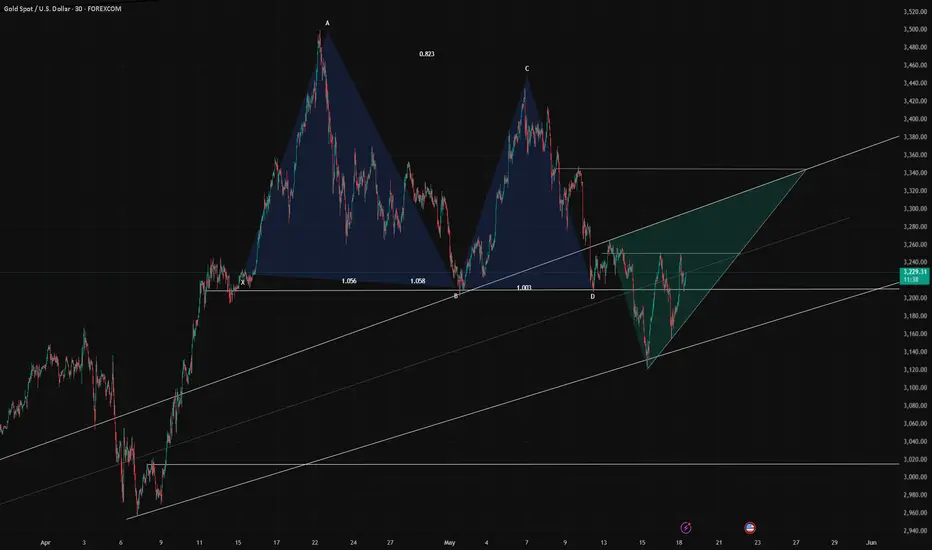Click the date 11 on the time axis
Image resolution: width=932 pixels, height=550 pixels.
coord(199,543)
